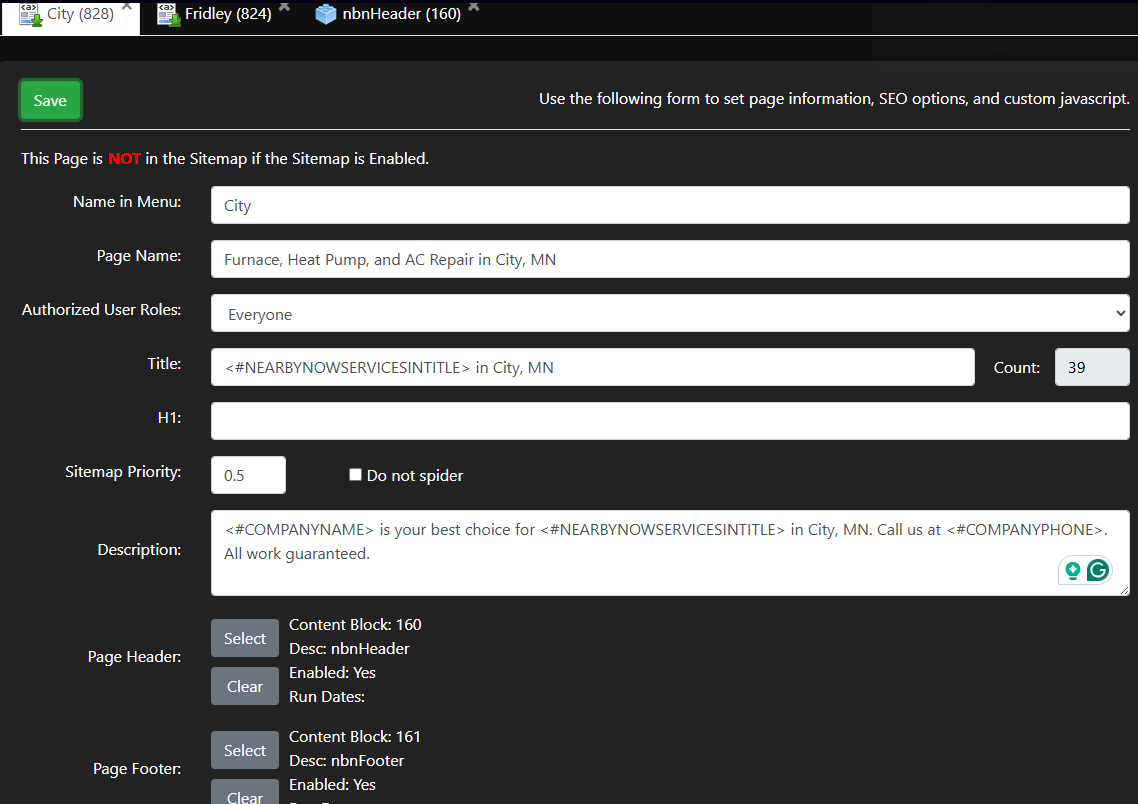The height and width of the screenshot is (804, 1138).
Task: Close the City (828) tab
Action: coord(127,6)
